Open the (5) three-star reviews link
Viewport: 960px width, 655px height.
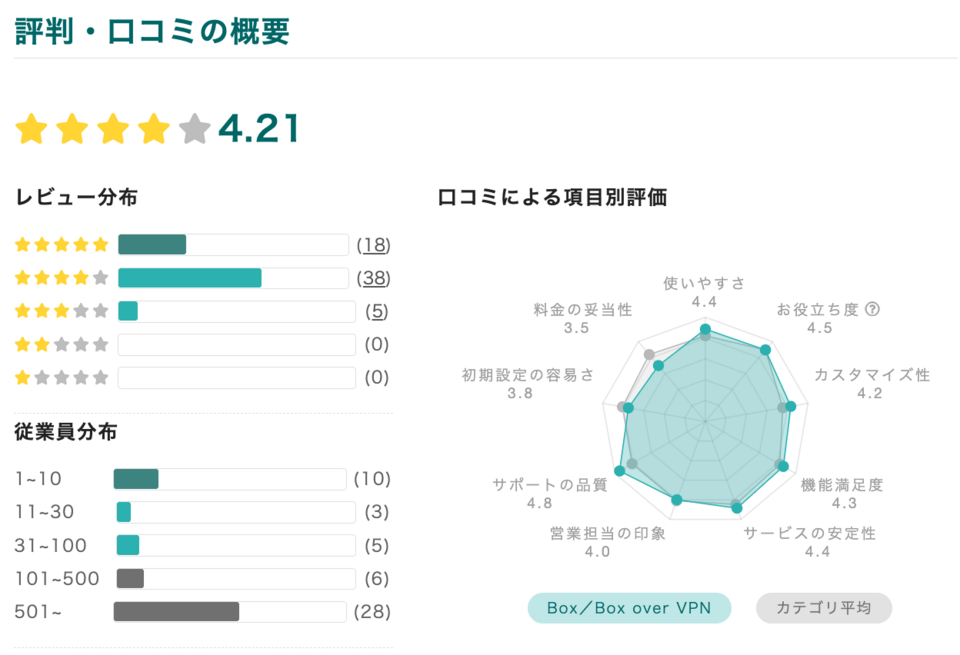pyautogui.click(x=376, y=311)
